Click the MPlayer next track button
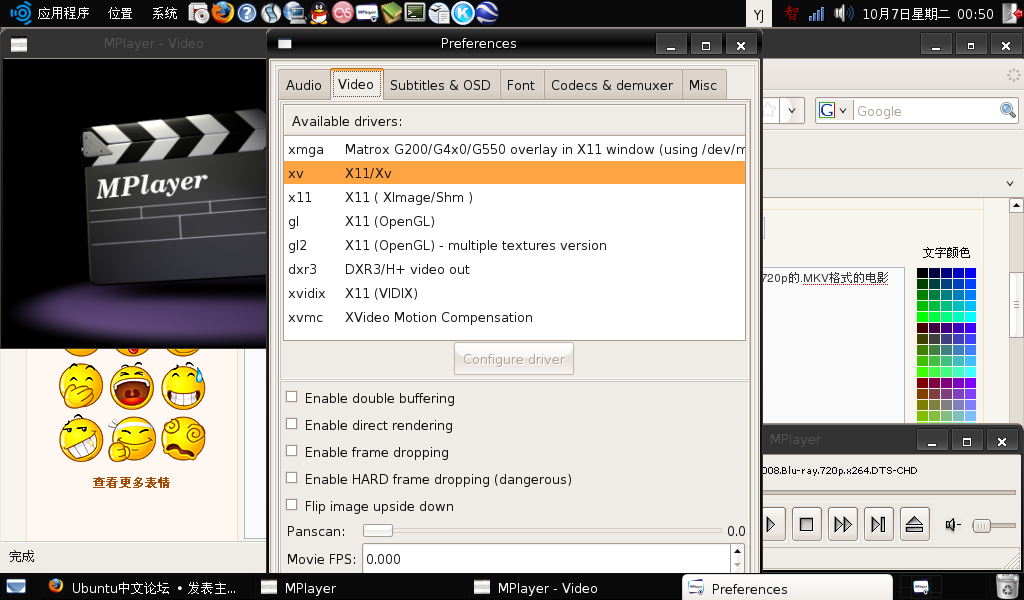 coord(878,524)
